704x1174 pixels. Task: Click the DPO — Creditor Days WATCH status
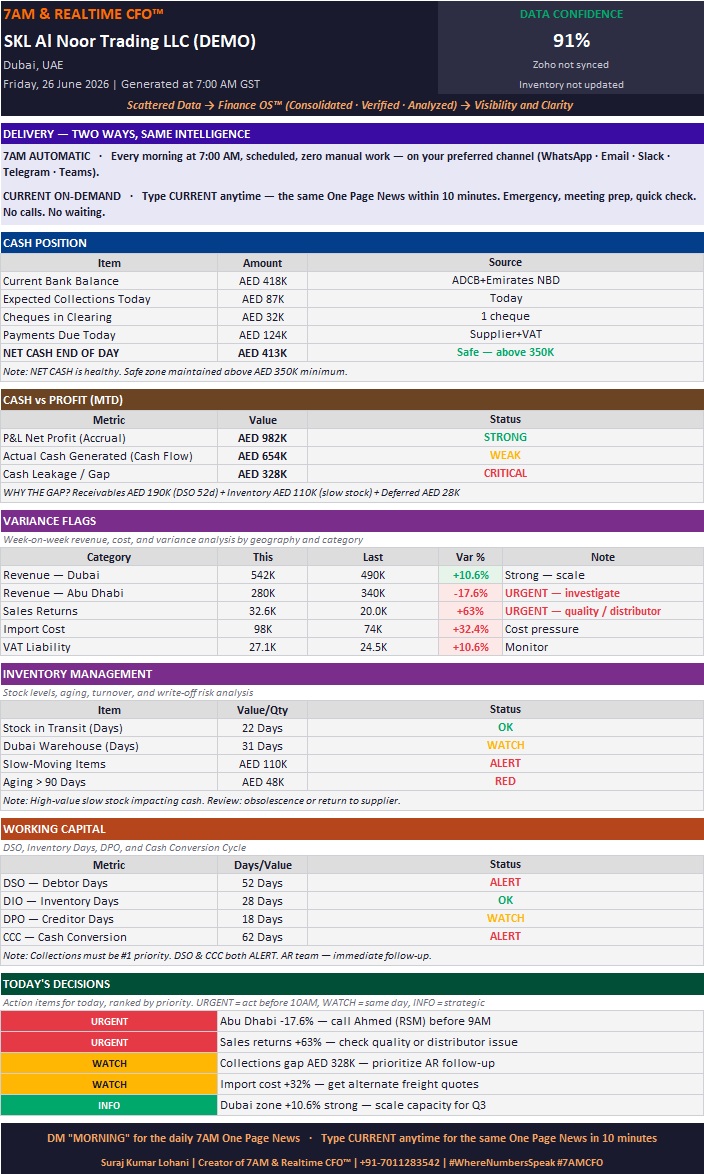point(506,918)
